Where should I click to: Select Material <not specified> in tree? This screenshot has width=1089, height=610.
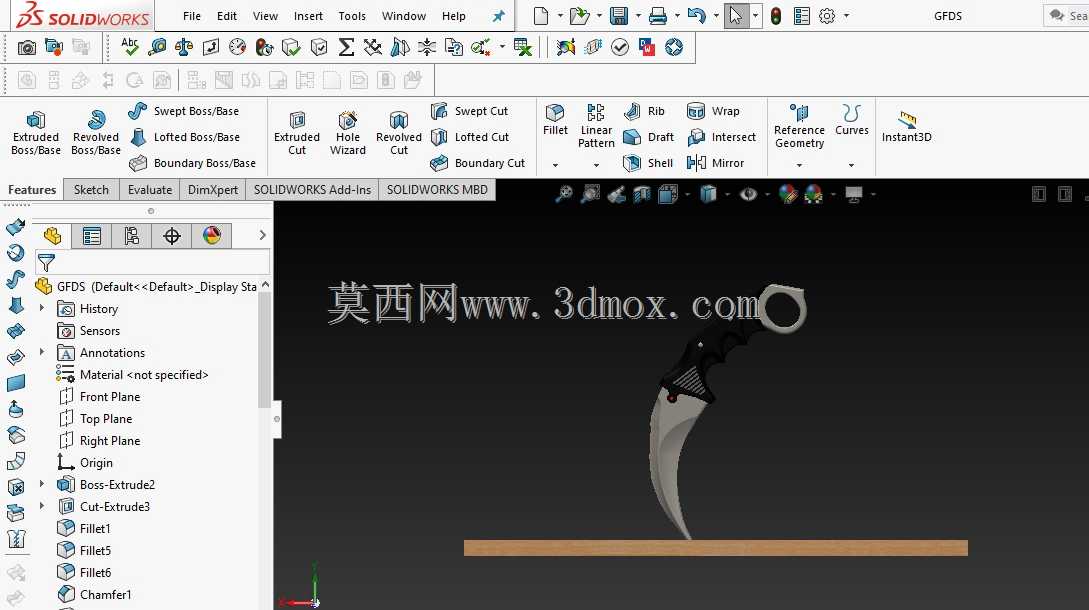tap(144, 374)
